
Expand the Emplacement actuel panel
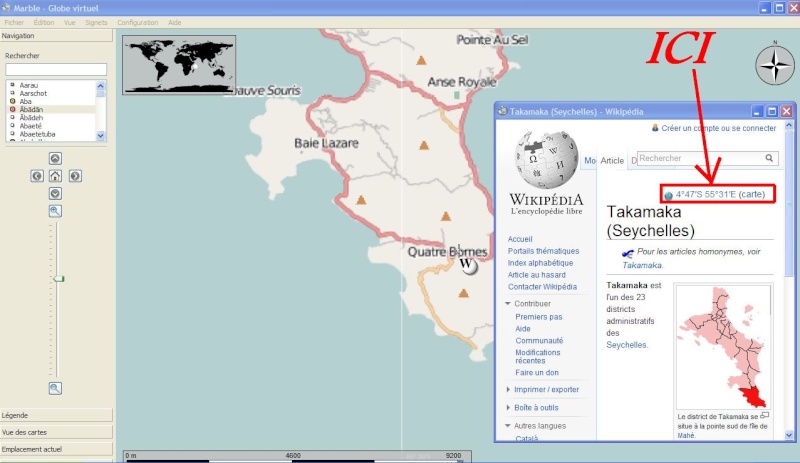pyautogui.click(x=56, y=449)
